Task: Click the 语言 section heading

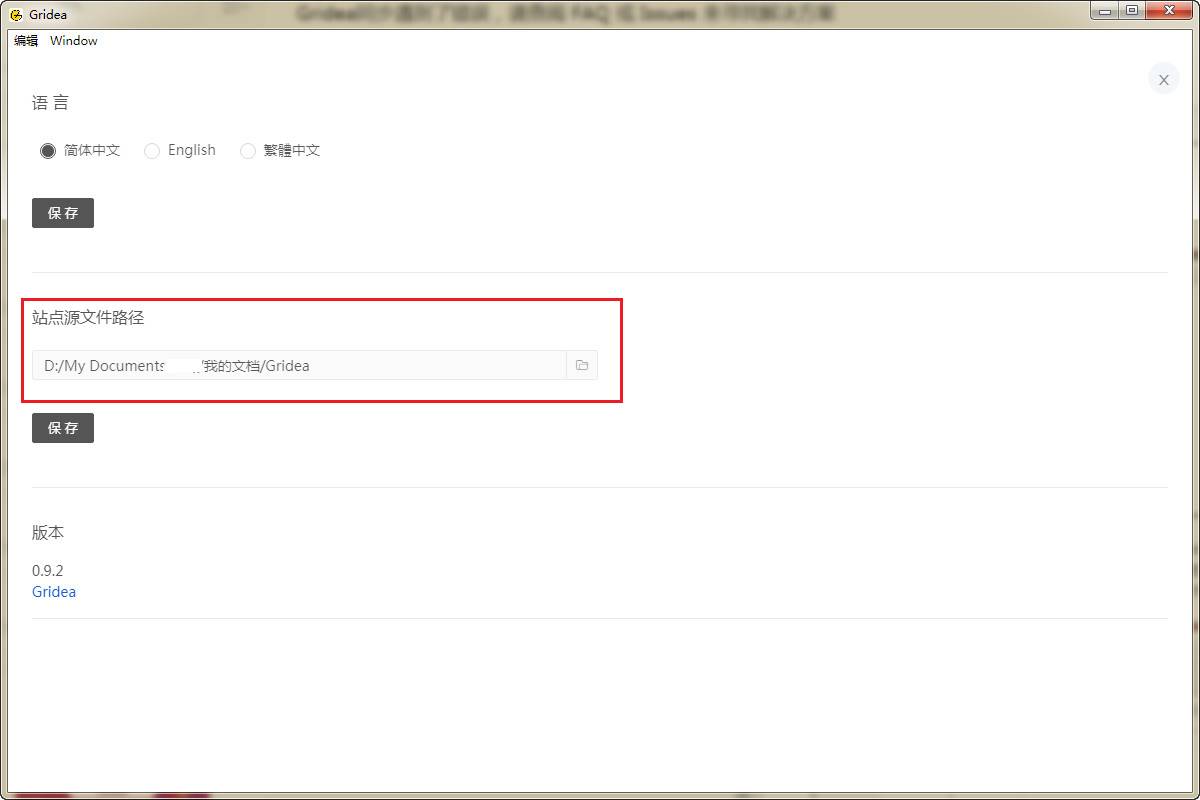Action: click(x=50, y=102)
